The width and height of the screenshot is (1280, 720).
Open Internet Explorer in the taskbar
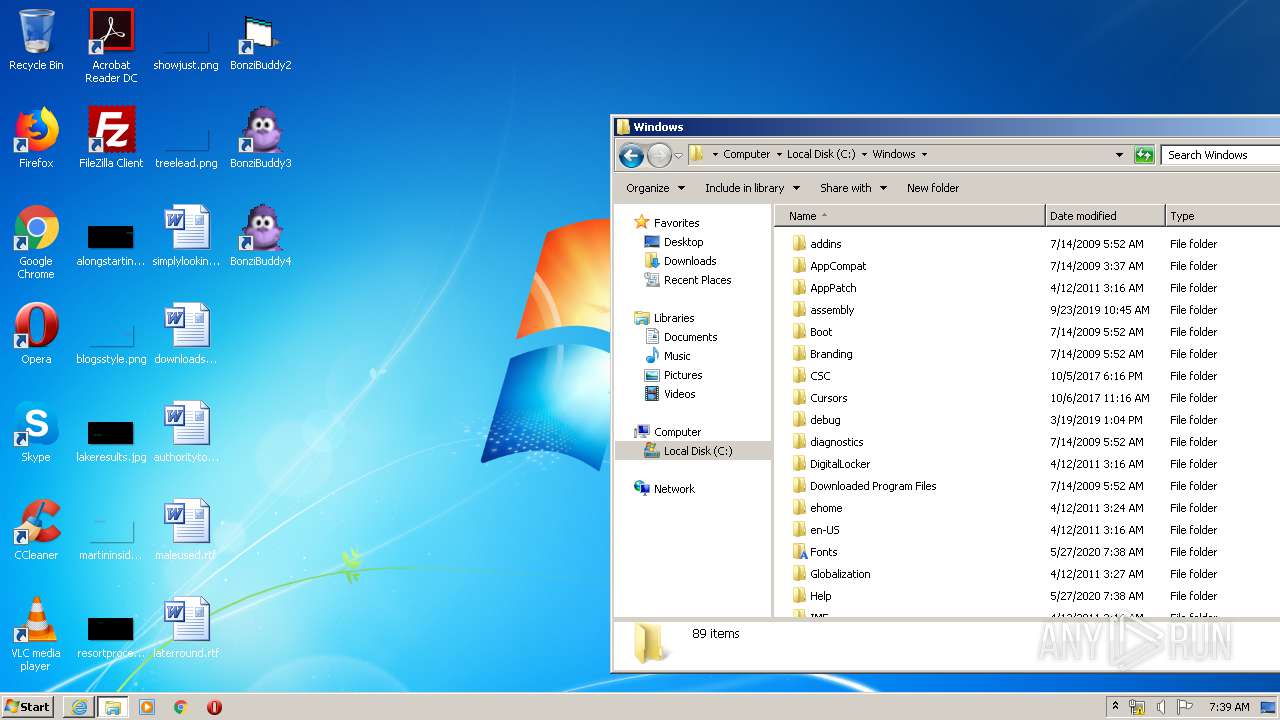pos(79,707)
